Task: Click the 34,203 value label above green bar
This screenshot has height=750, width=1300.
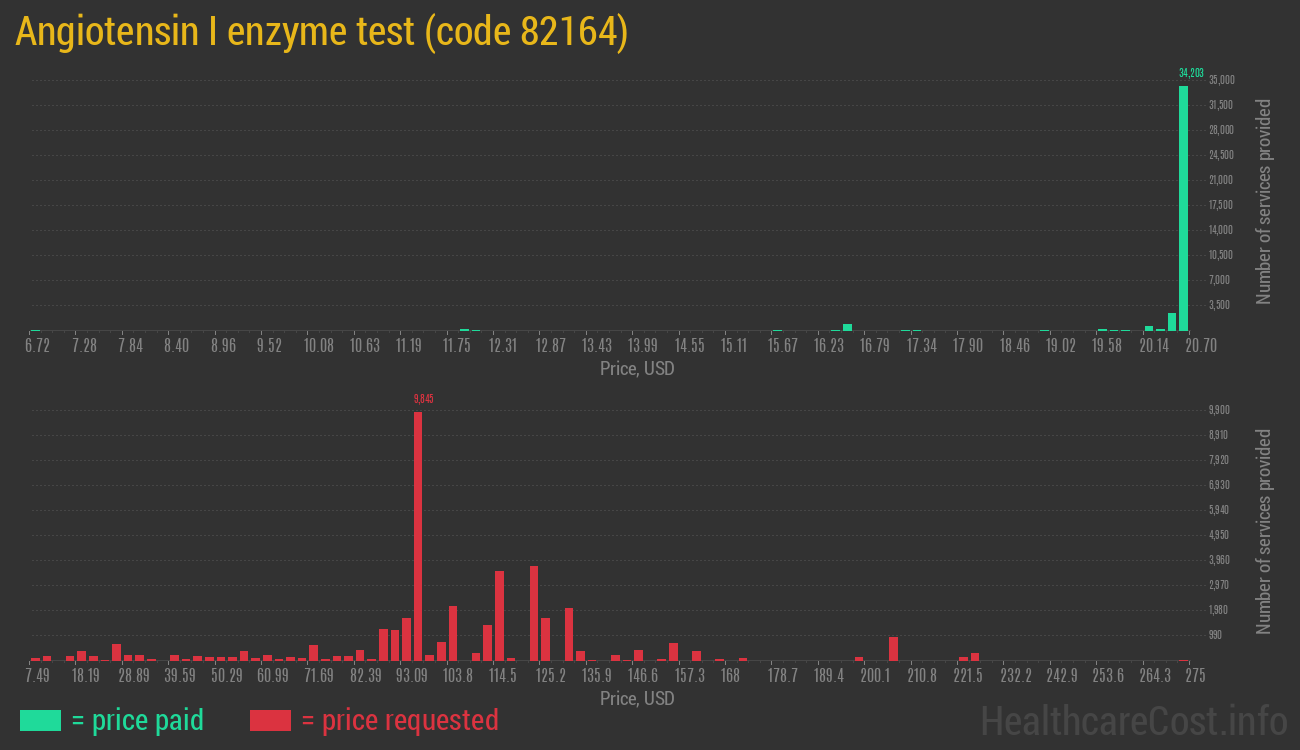Action: click(1190, 72)
